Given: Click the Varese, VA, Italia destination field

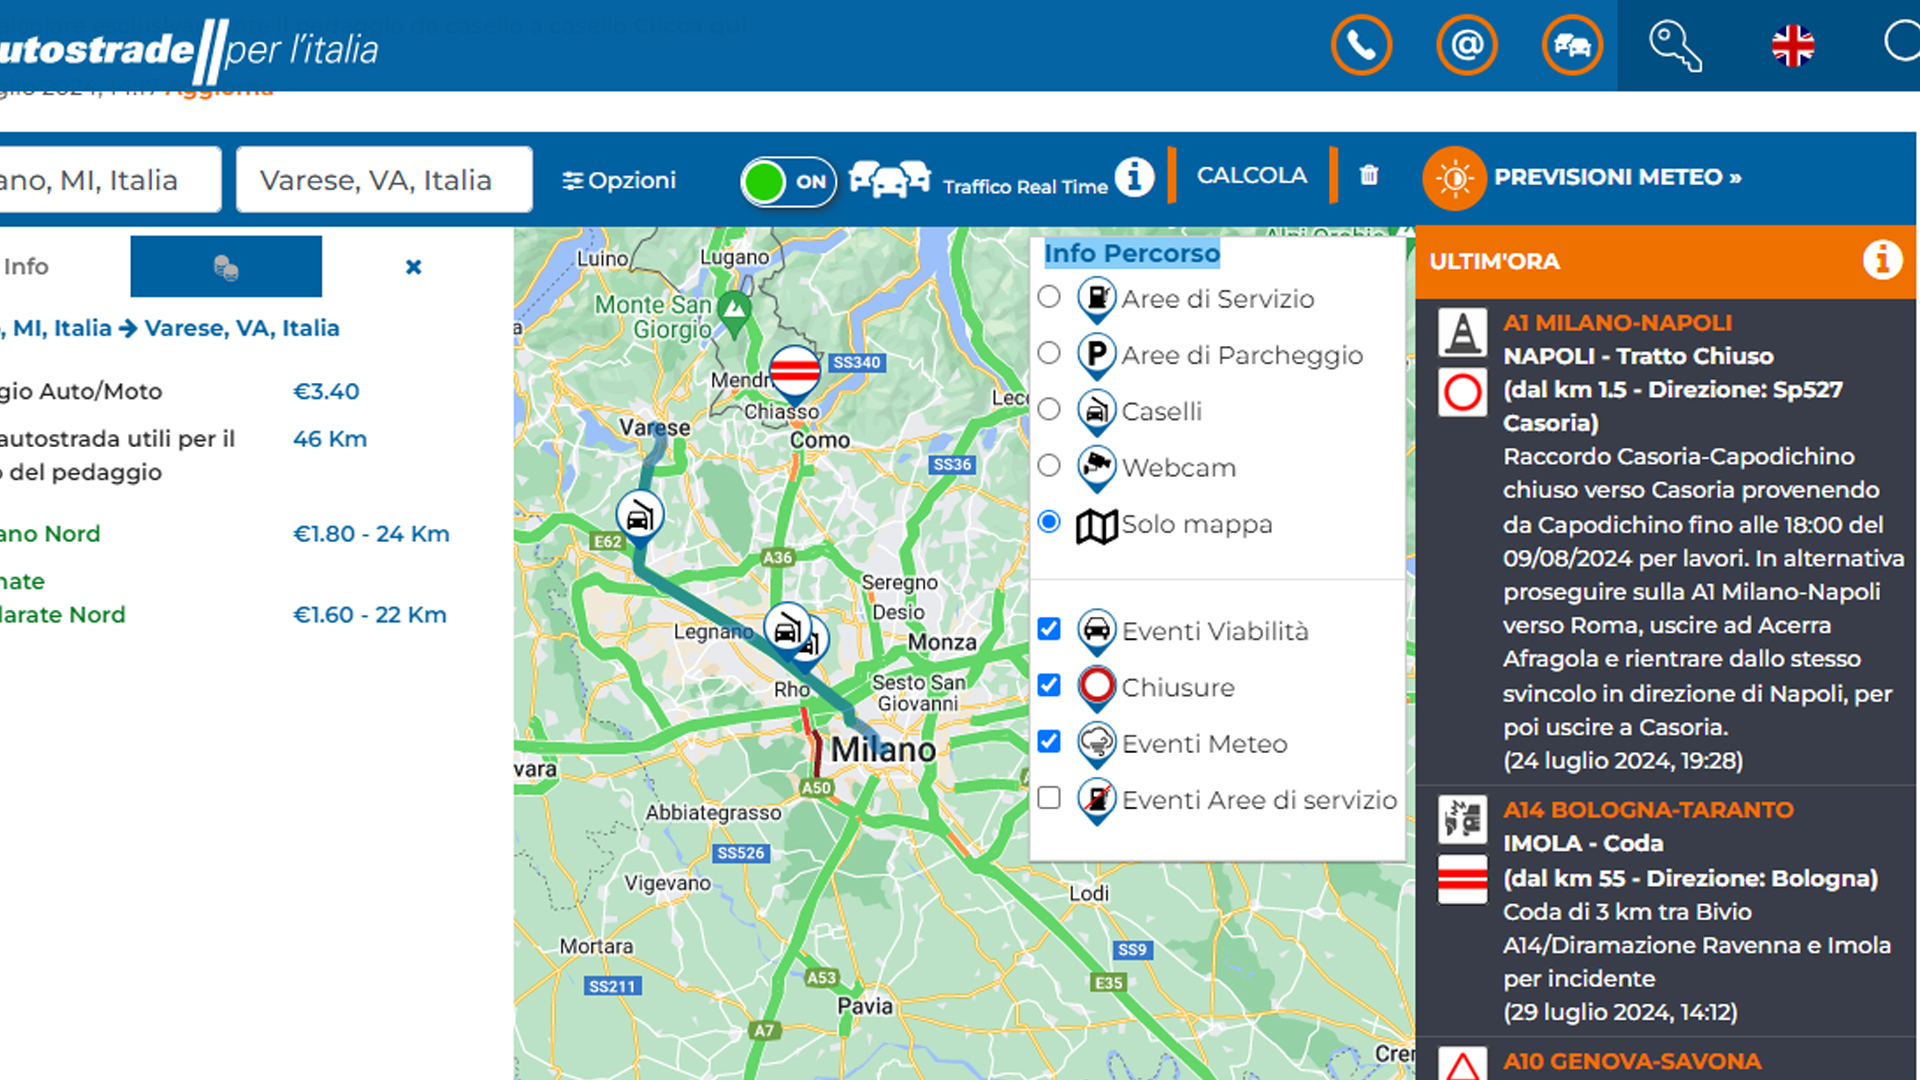Looking at the screenshot, I should tap(384, 180).
